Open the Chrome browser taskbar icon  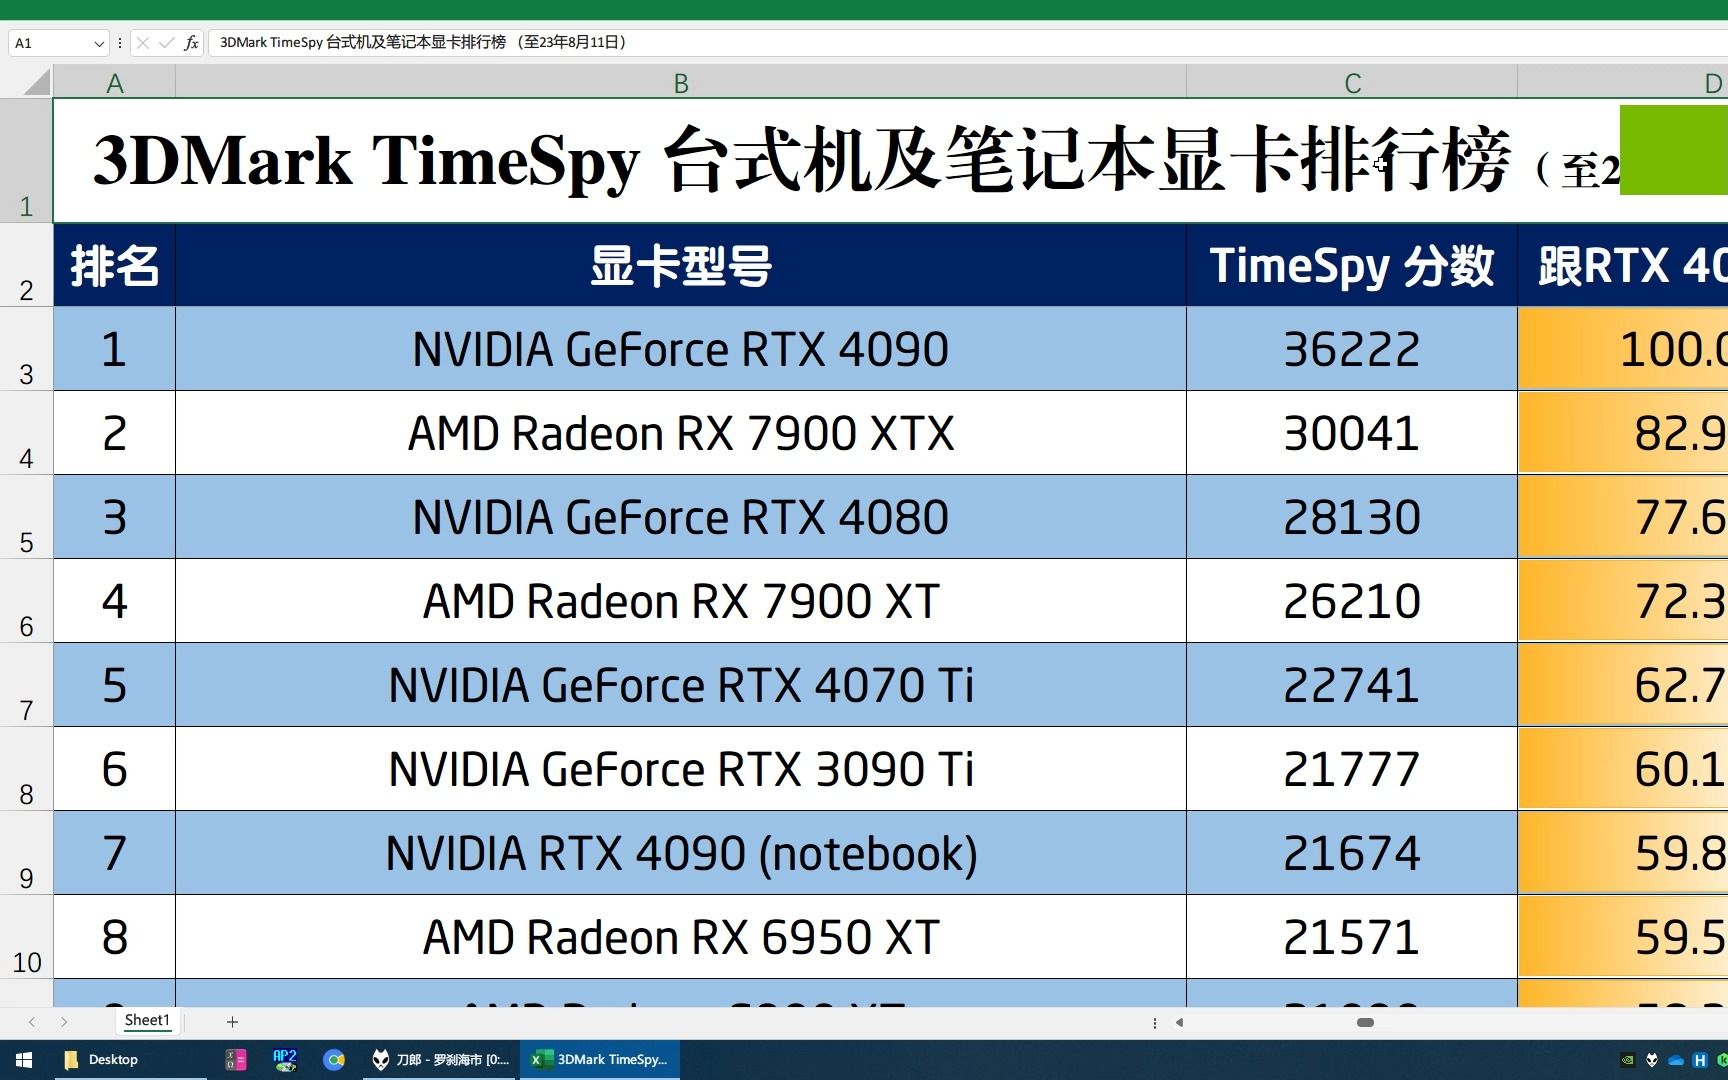click(x=334, y=1060)
